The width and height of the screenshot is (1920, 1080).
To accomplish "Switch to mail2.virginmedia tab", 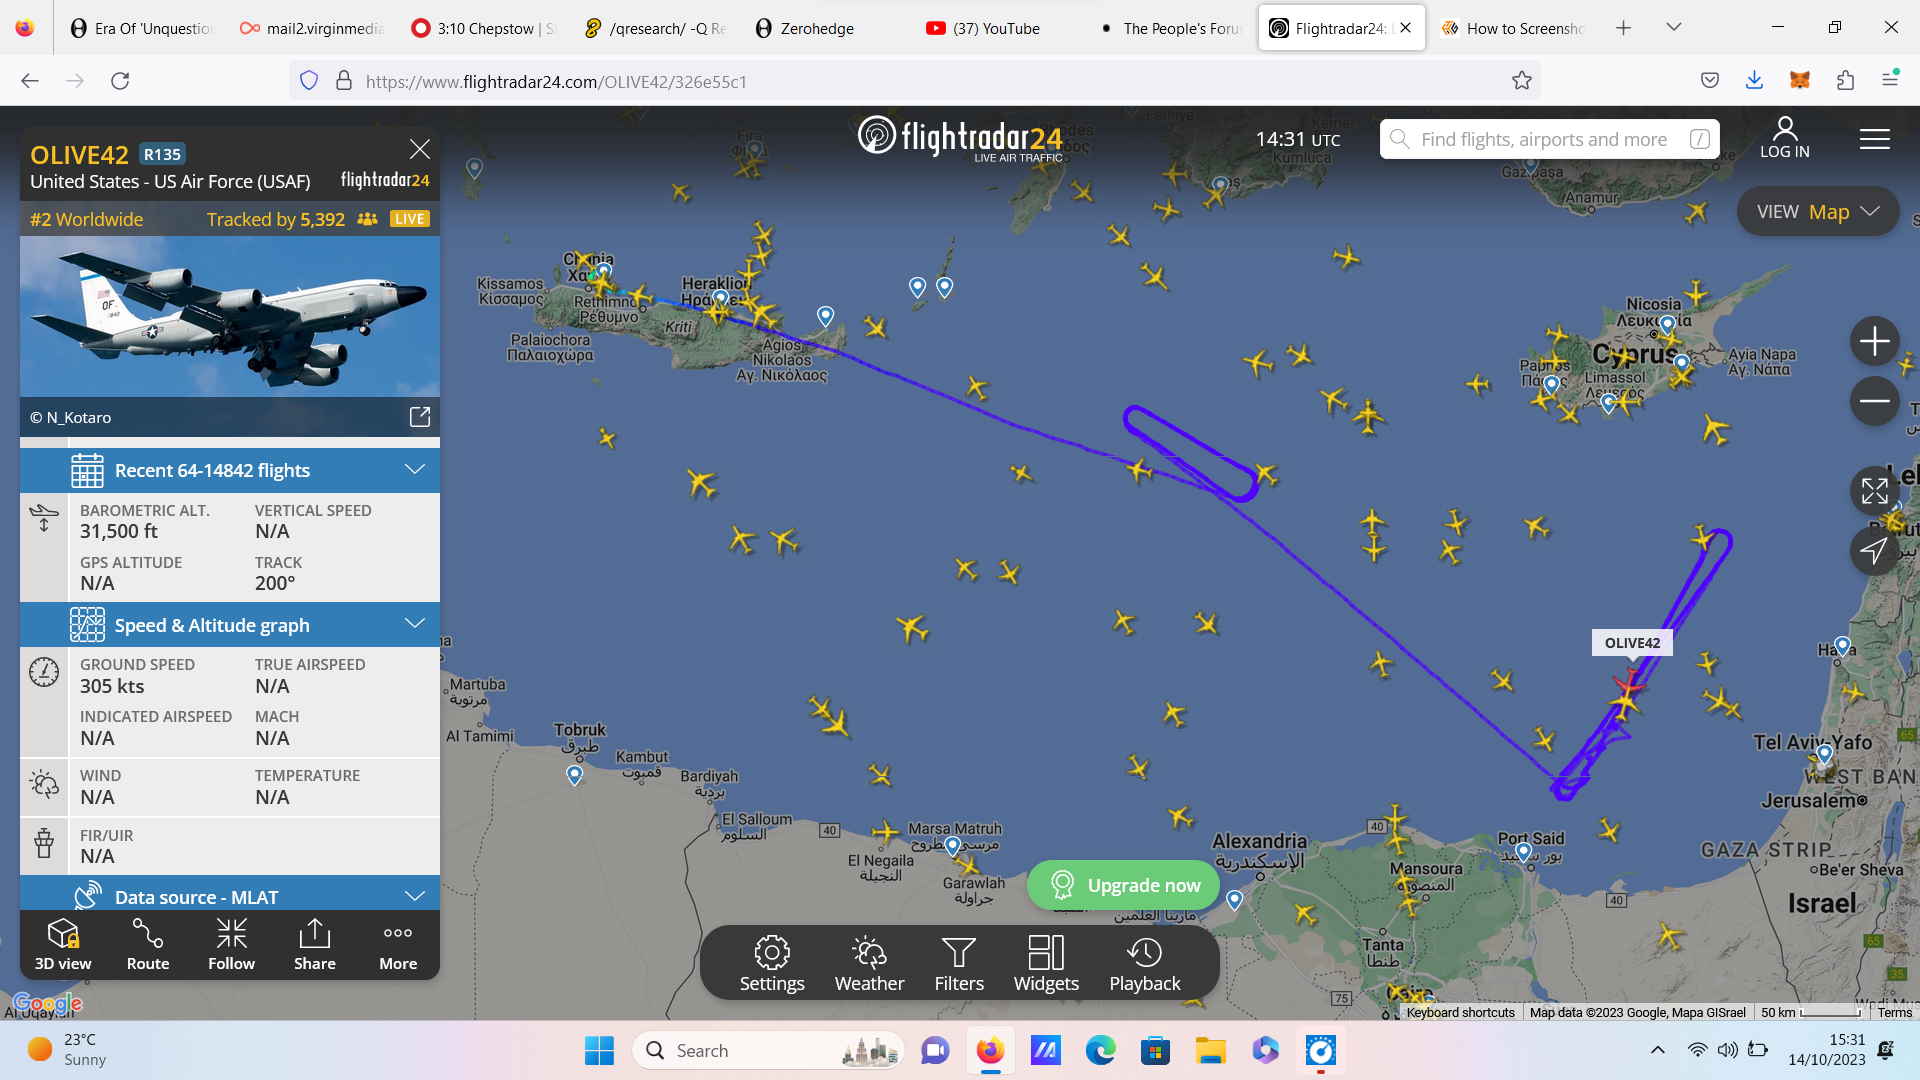I will tap(314, 28).
